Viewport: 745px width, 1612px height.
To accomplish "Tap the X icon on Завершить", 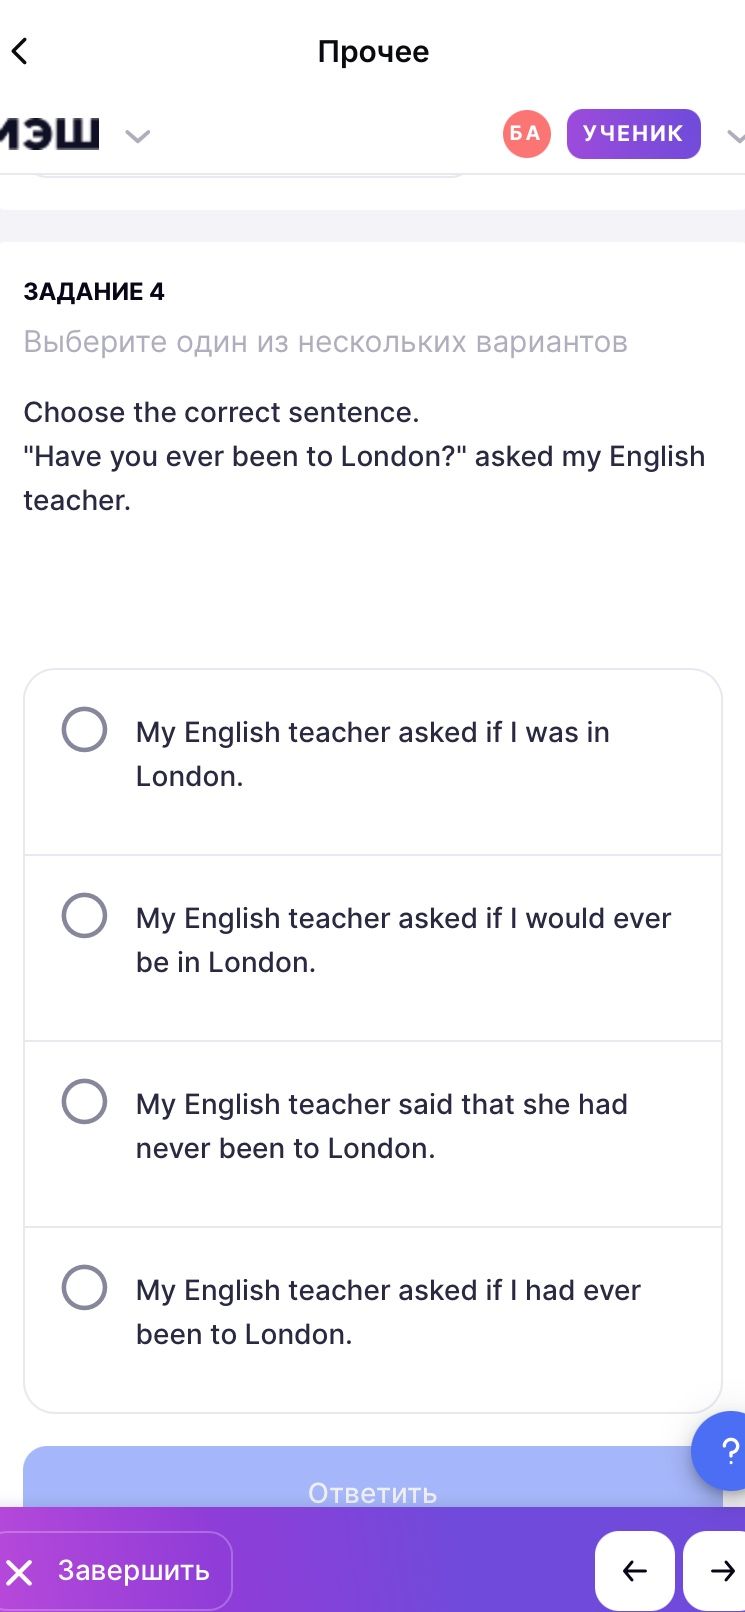I will (20, 1572).
